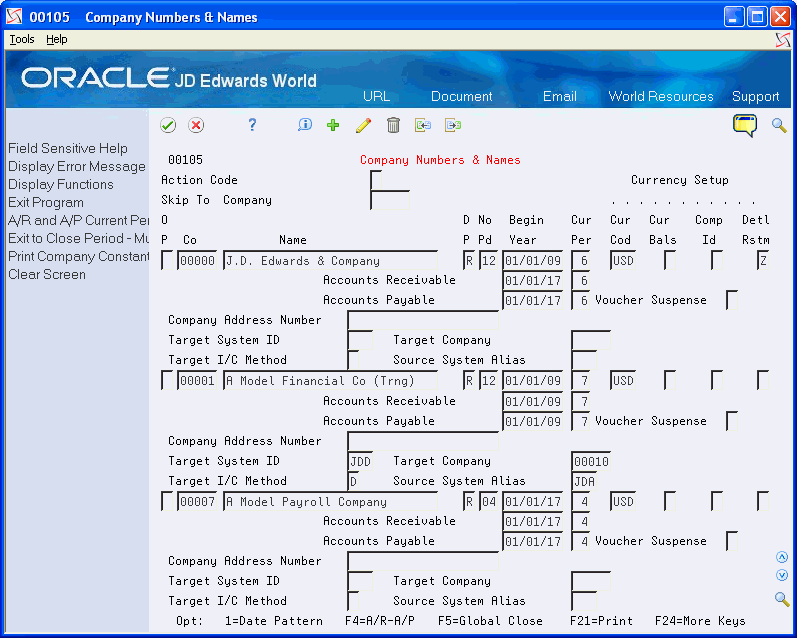Click the F5=Global Close function key text
Viewport: 797px width, 638px height.
coord(490,621)
